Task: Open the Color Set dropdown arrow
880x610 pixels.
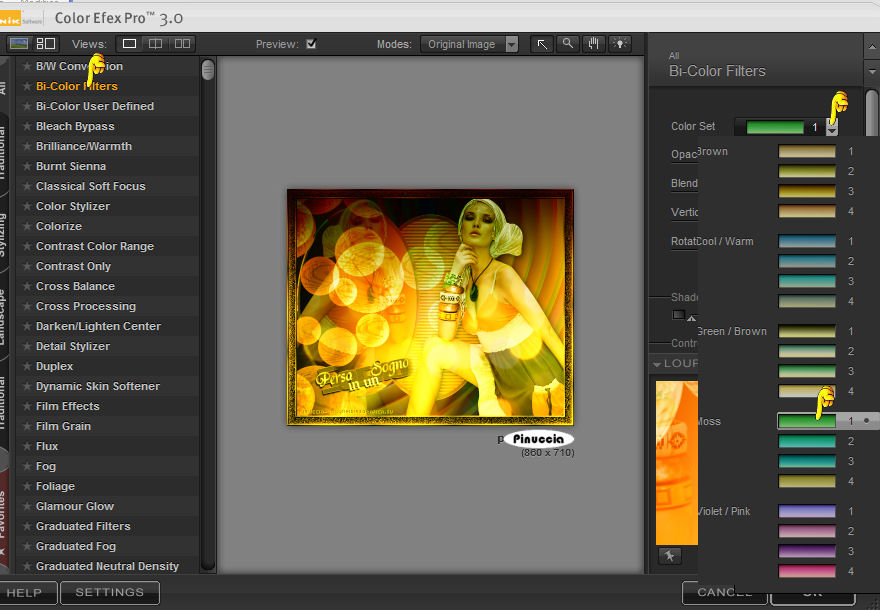Action: coord(832,127)
